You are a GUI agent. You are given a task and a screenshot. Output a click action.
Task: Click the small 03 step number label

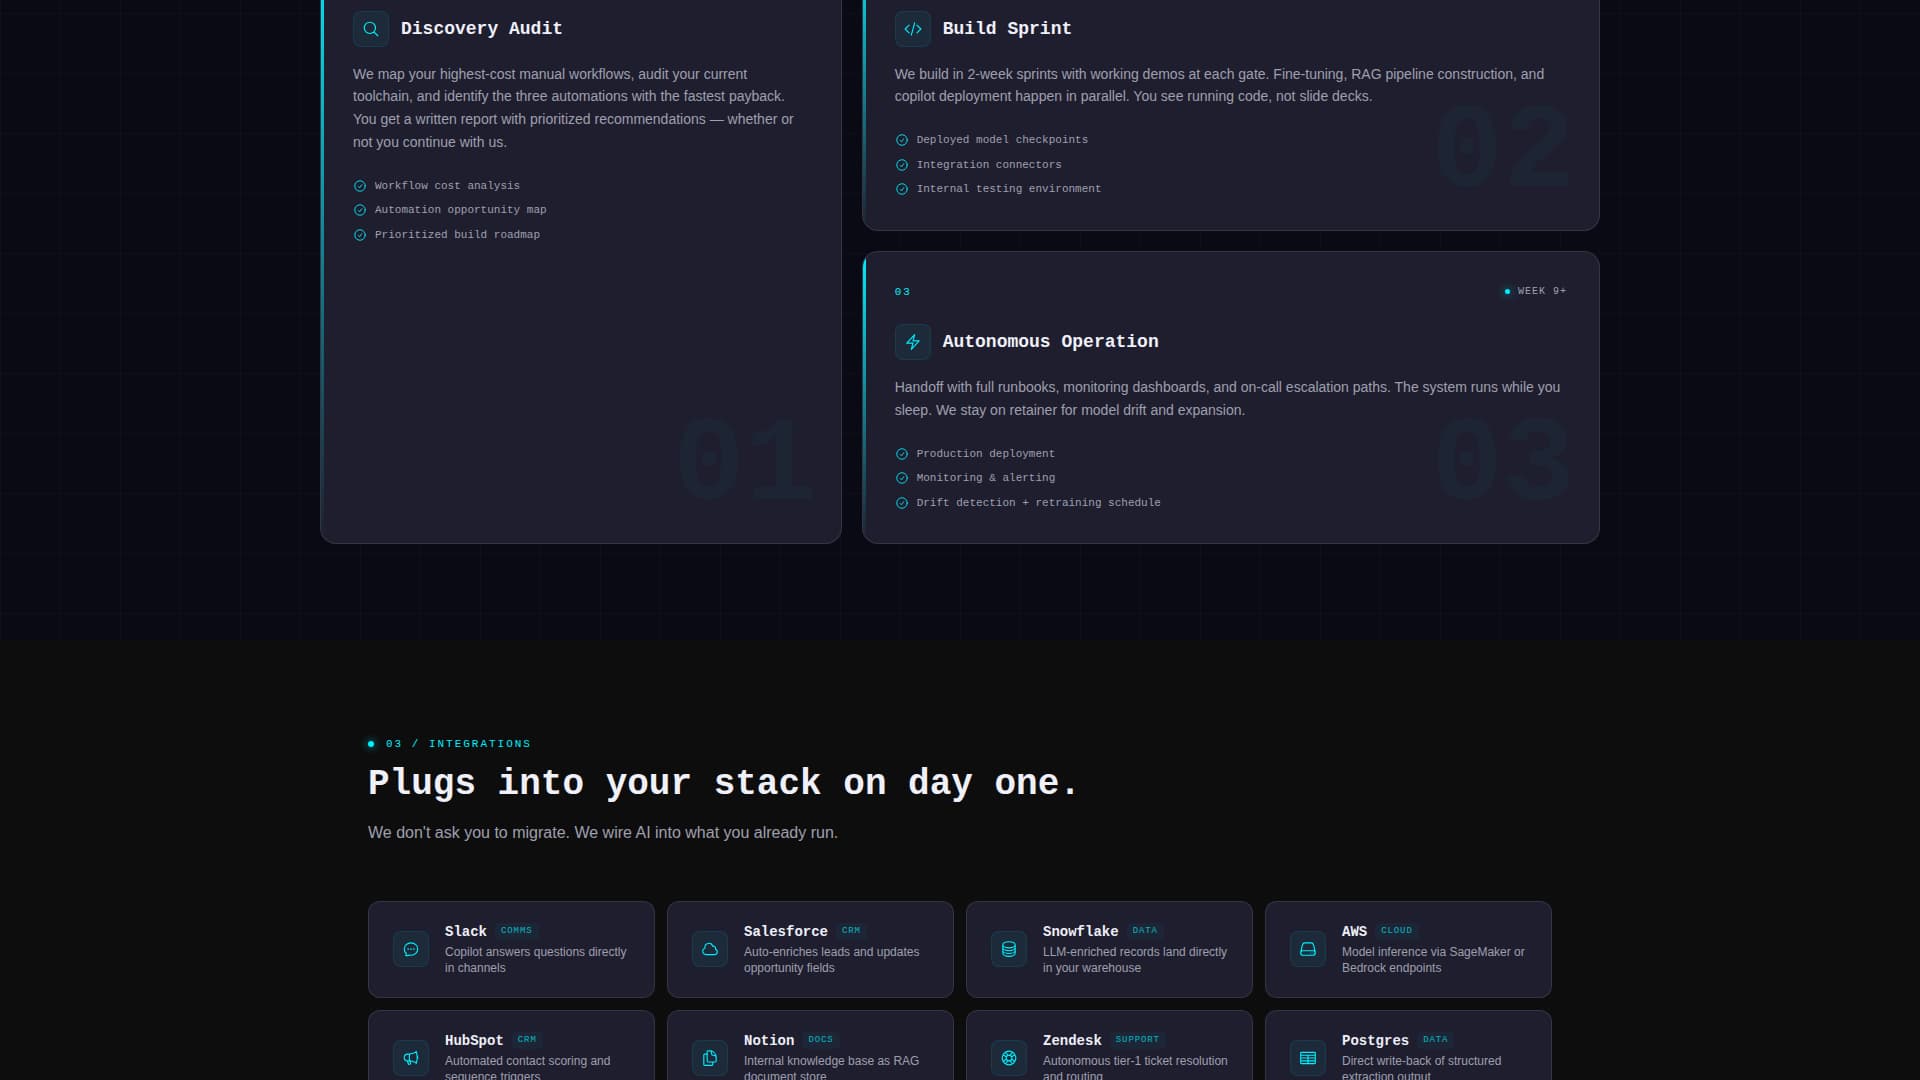[x=902, y=292]
